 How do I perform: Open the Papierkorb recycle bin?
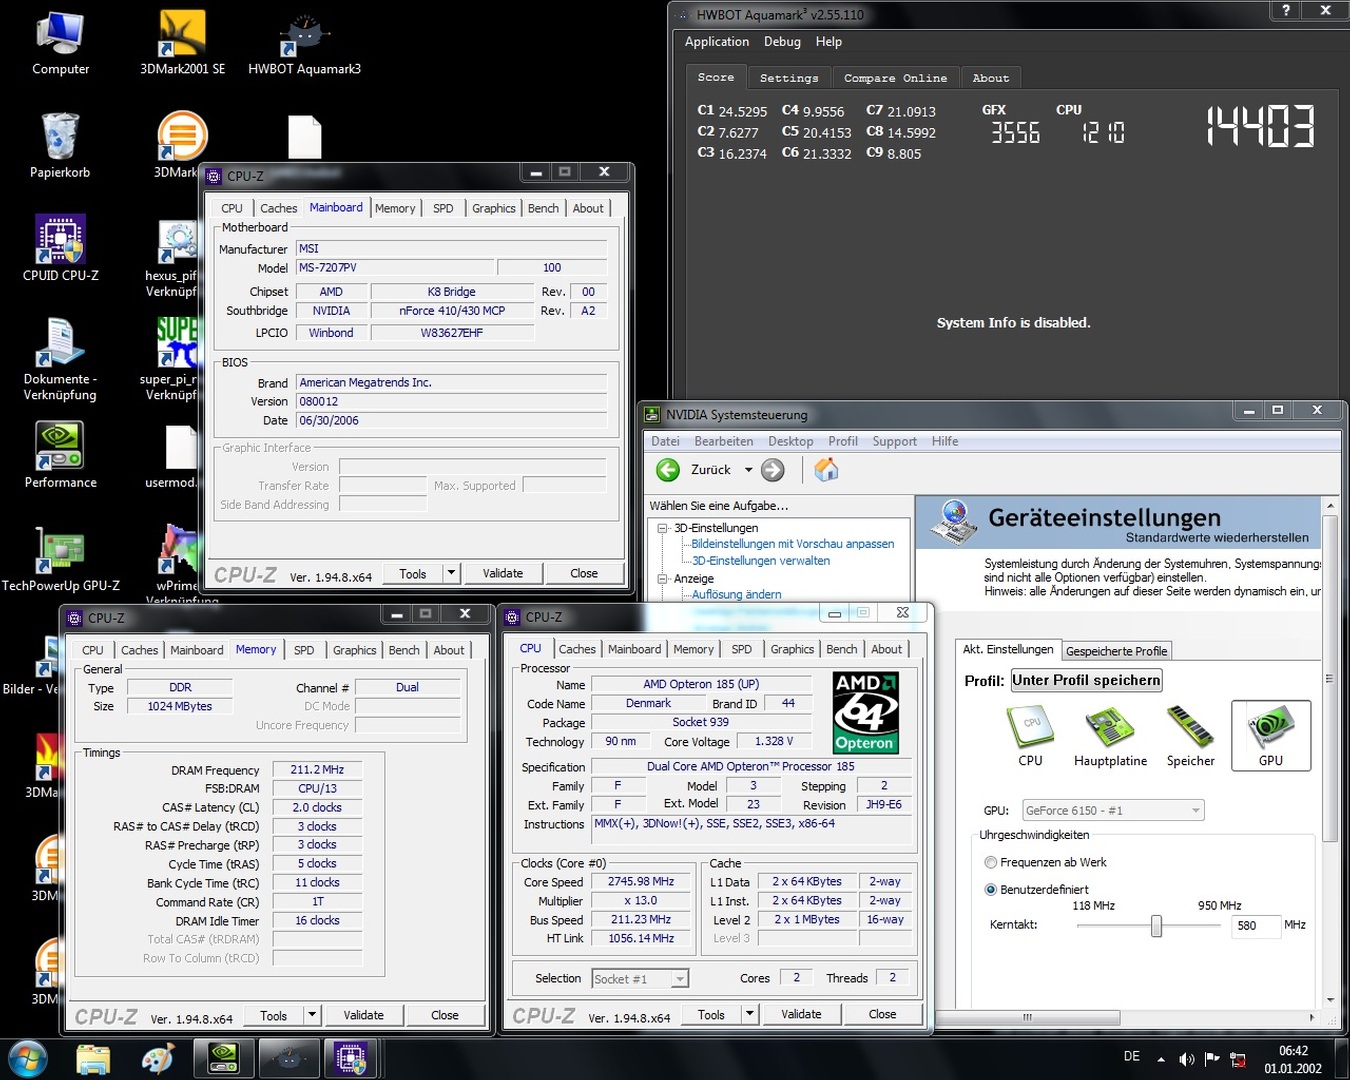tap(60, 146)
